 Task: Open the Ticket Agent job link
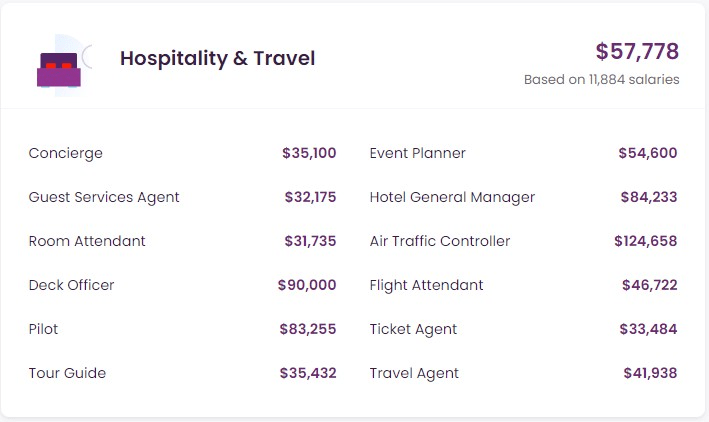[413, 329]
